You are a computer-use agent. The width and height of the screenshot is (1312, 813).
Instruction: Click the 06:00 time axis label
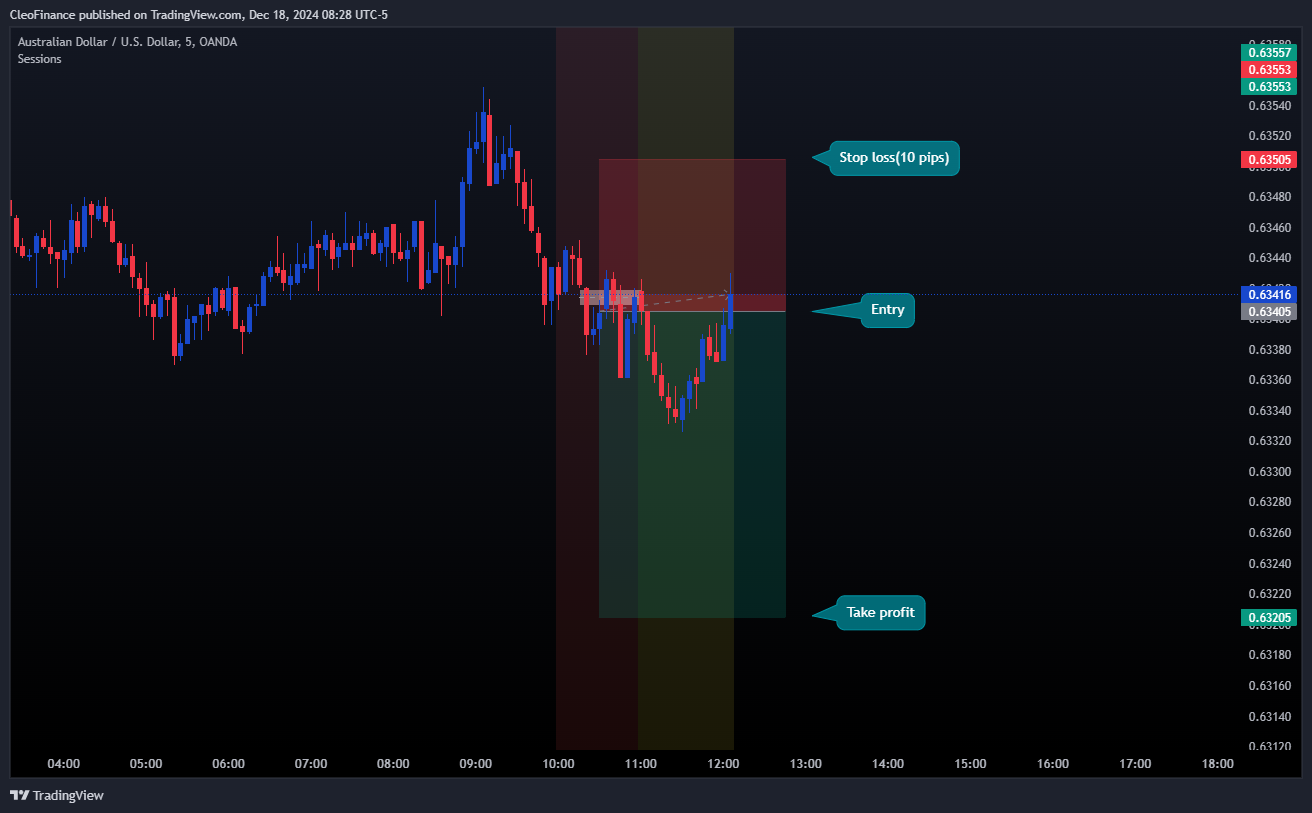tap(229, 764)
